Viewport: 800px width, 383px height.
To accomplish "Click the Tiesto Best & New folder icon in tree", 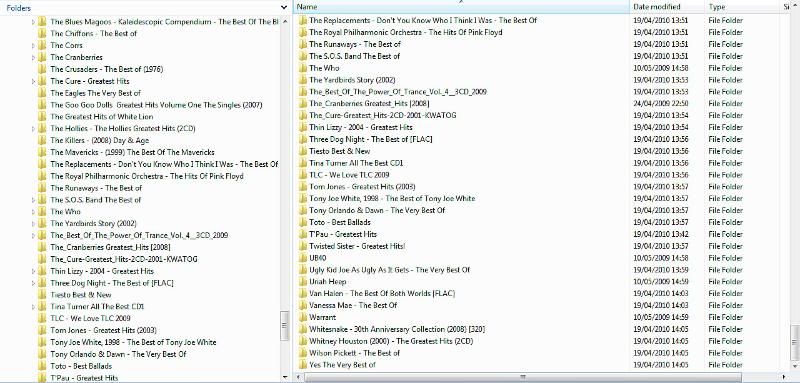I will (x=42, y=295).
